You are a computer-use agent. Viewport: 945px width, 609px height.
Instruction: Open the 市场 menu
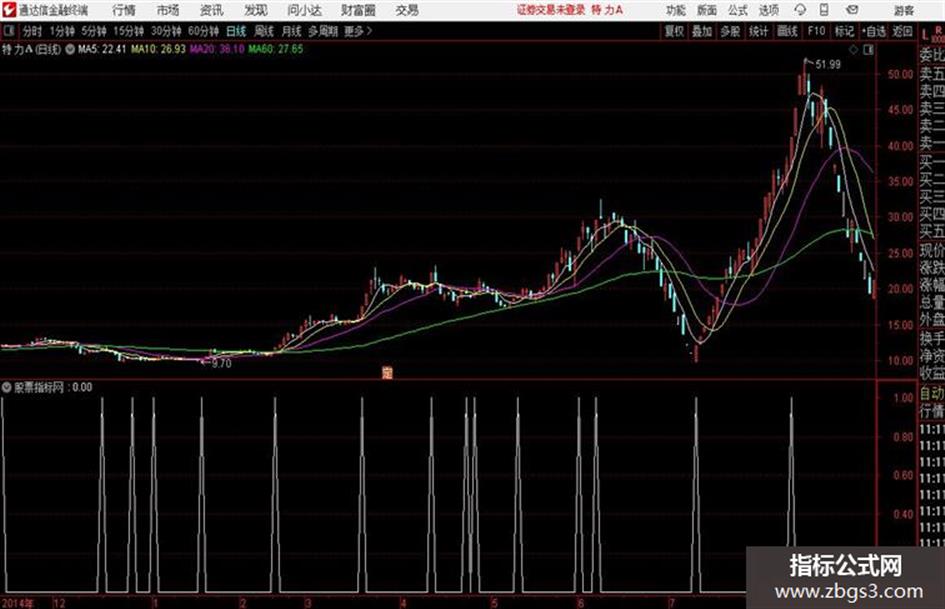pos(168,10)
